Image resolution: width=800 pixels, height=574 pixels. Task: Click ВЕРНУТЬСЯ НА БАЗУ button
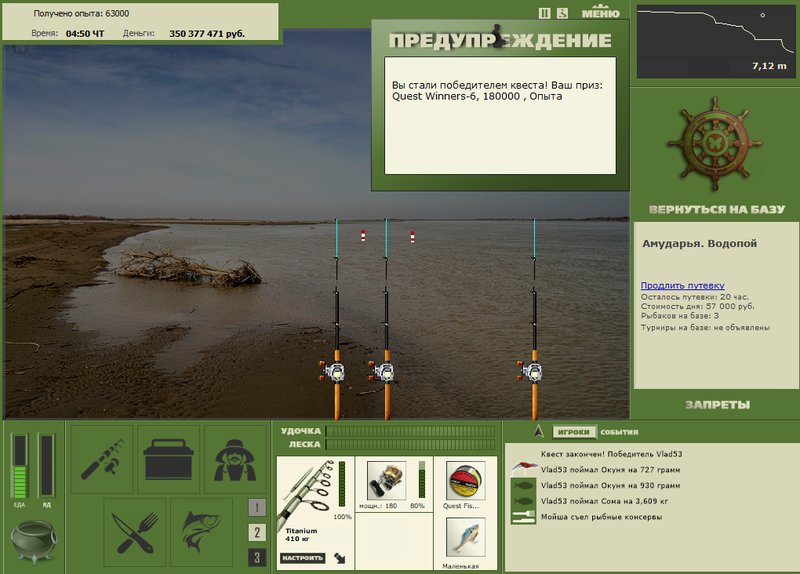click(x=716, y=209)
